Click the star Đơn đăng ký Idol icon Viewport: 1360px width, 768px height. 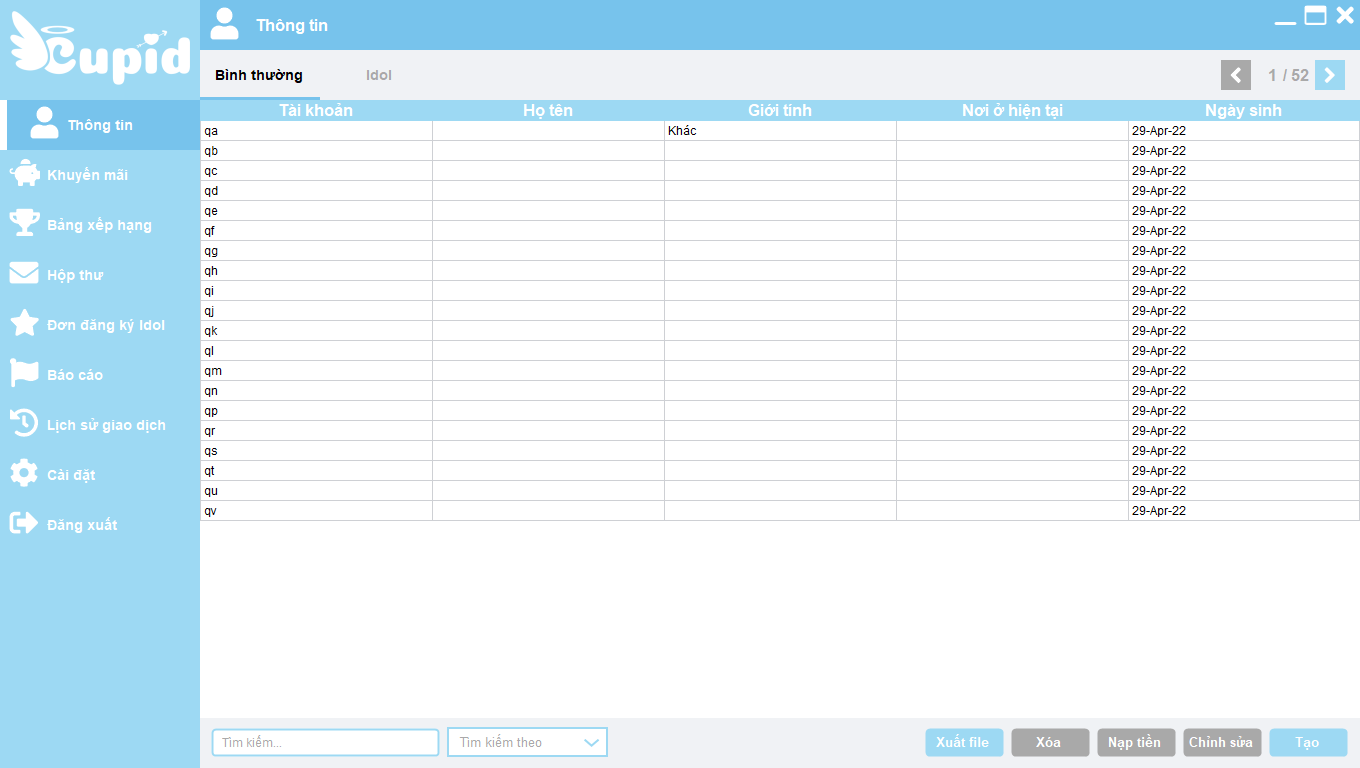click(24, 324)
